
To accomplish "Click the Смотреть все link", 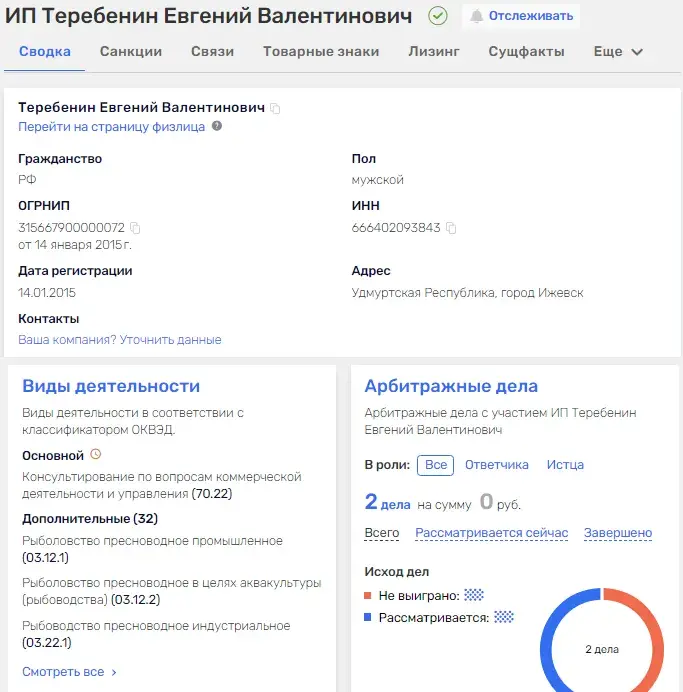I will click(x=63, y=672).
